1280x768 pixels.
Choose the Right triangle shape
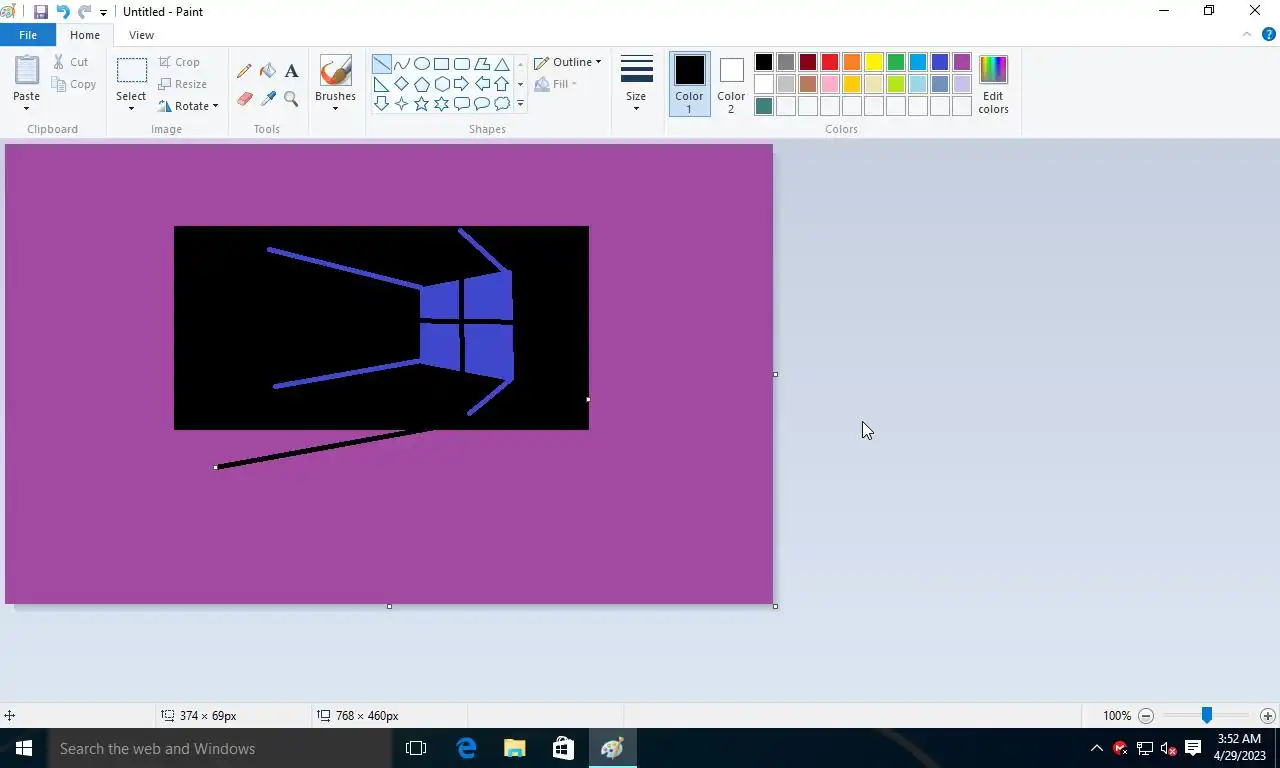coord(382,84)
